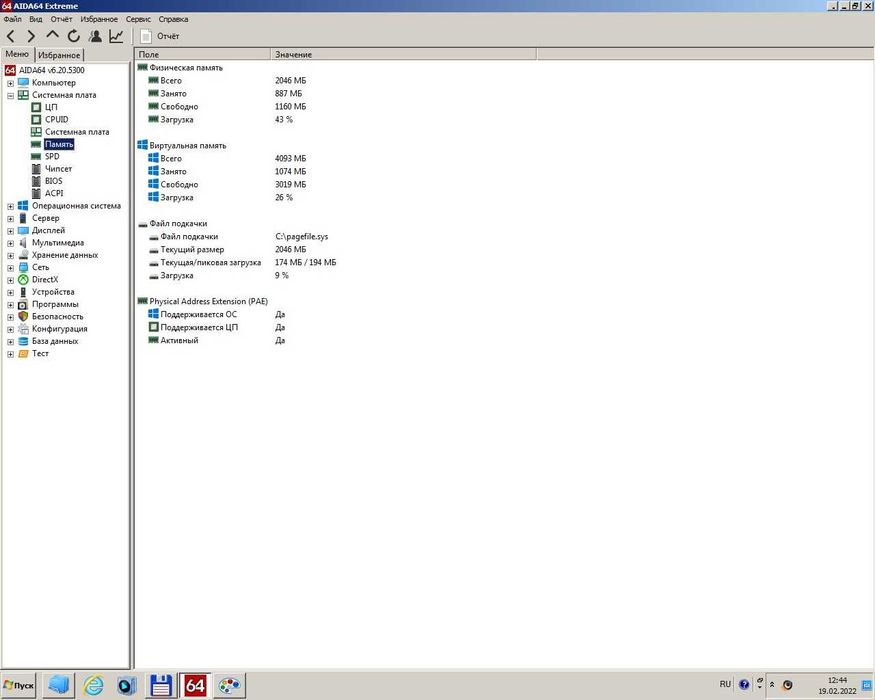Screen dimensions: 875x700
Task: Select the Память tree item
Action: pos(59,144)
